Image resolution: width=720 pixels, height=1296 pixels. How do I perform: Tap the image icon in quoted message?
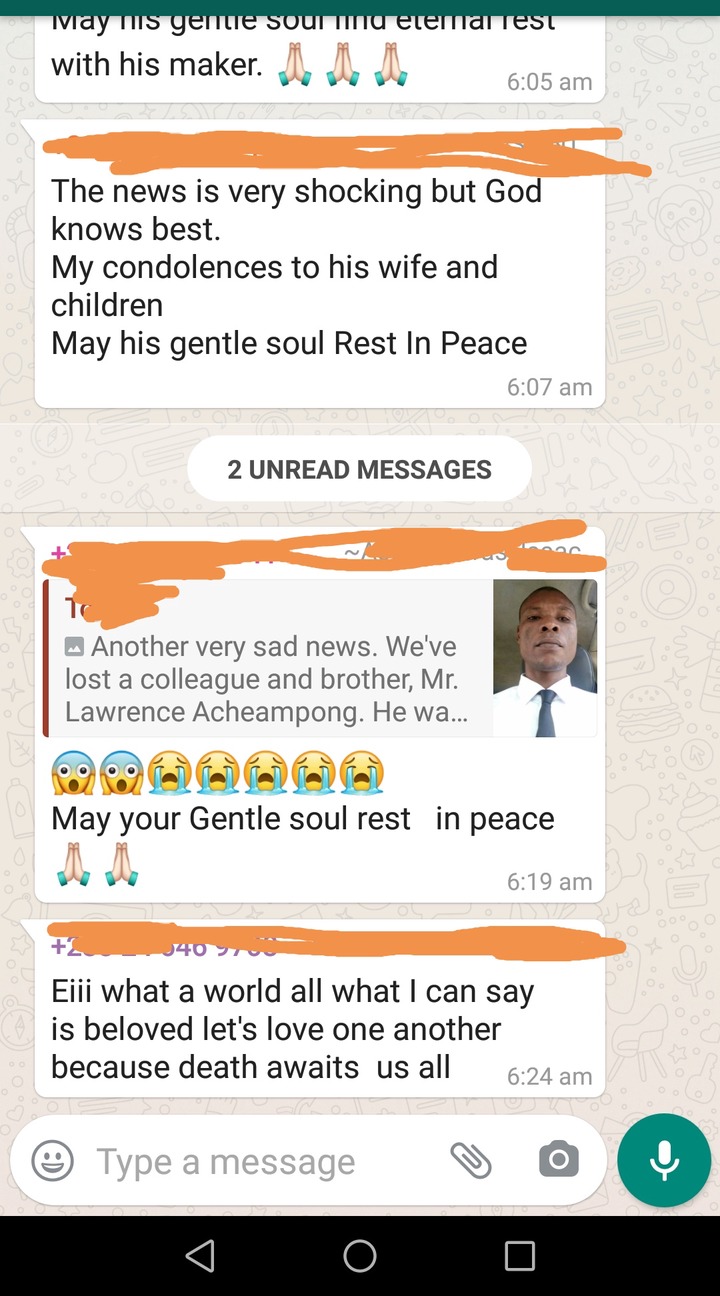(x=75, y=647)
